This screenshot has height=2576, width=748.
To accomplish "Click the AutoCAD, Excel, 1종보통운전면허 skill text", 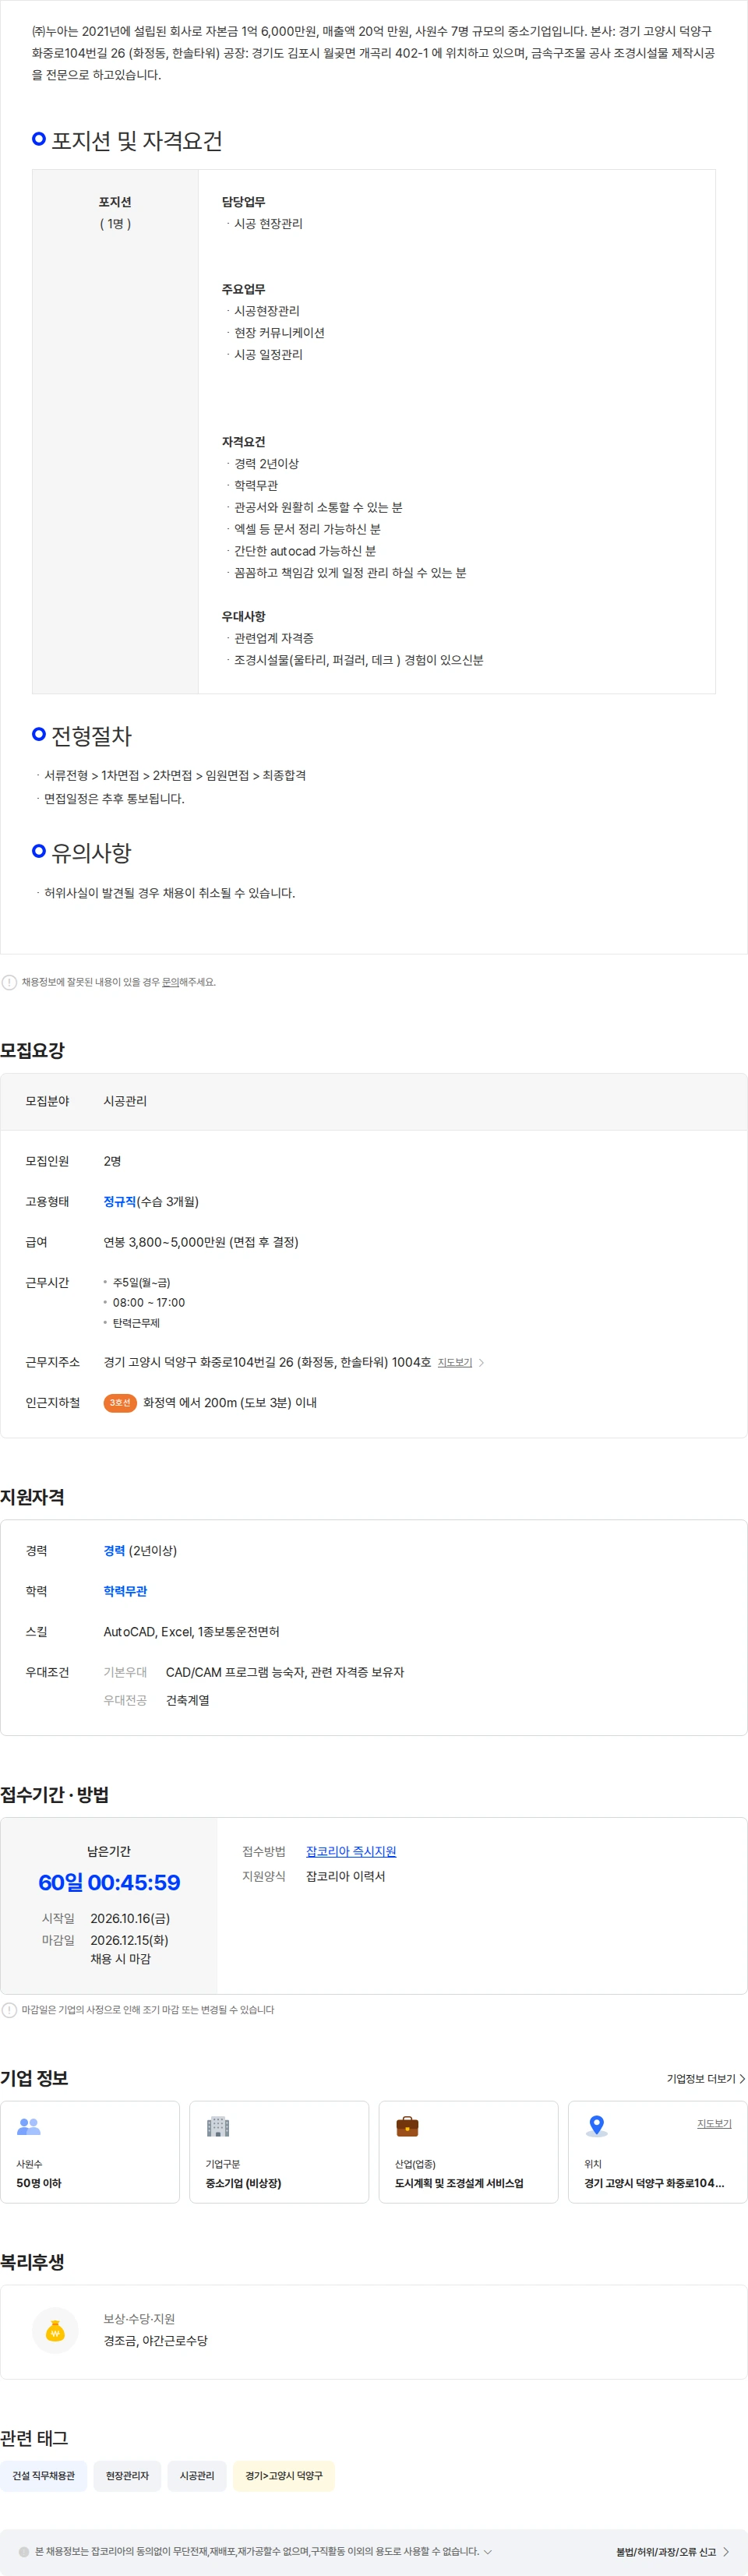I will 192,1631.
